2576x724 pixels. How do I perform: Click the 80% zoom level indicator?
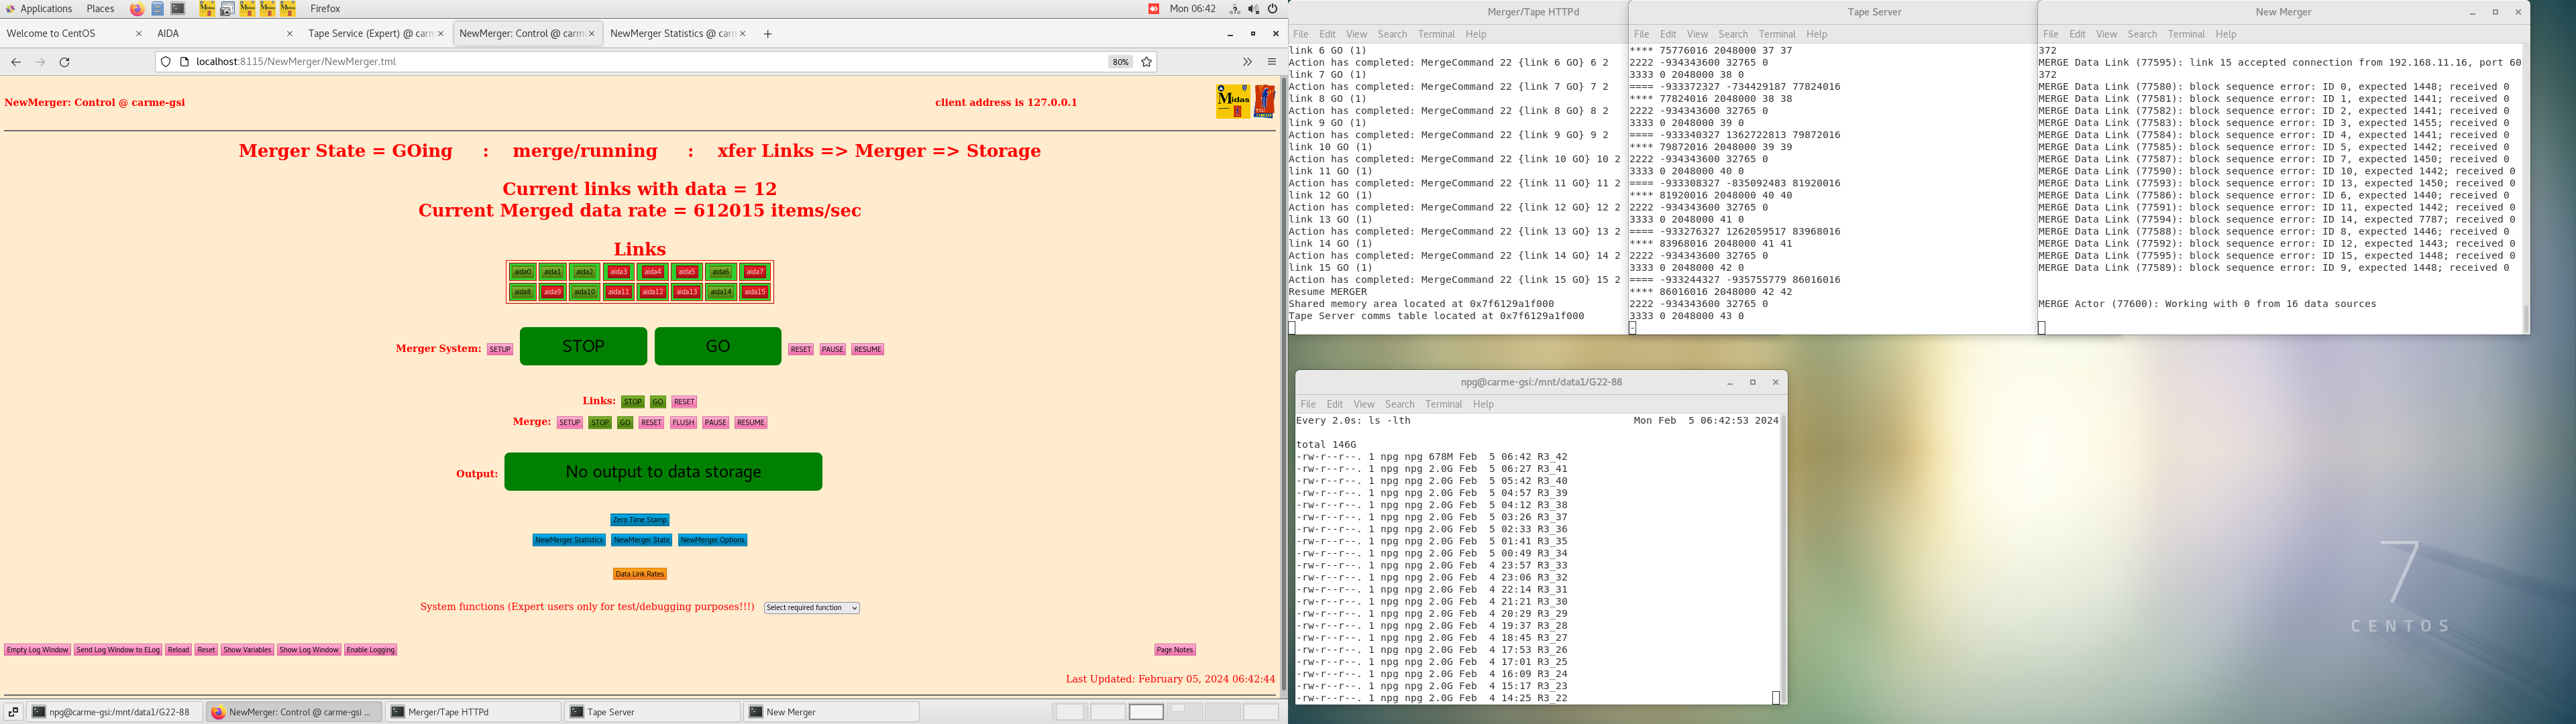1120,62
